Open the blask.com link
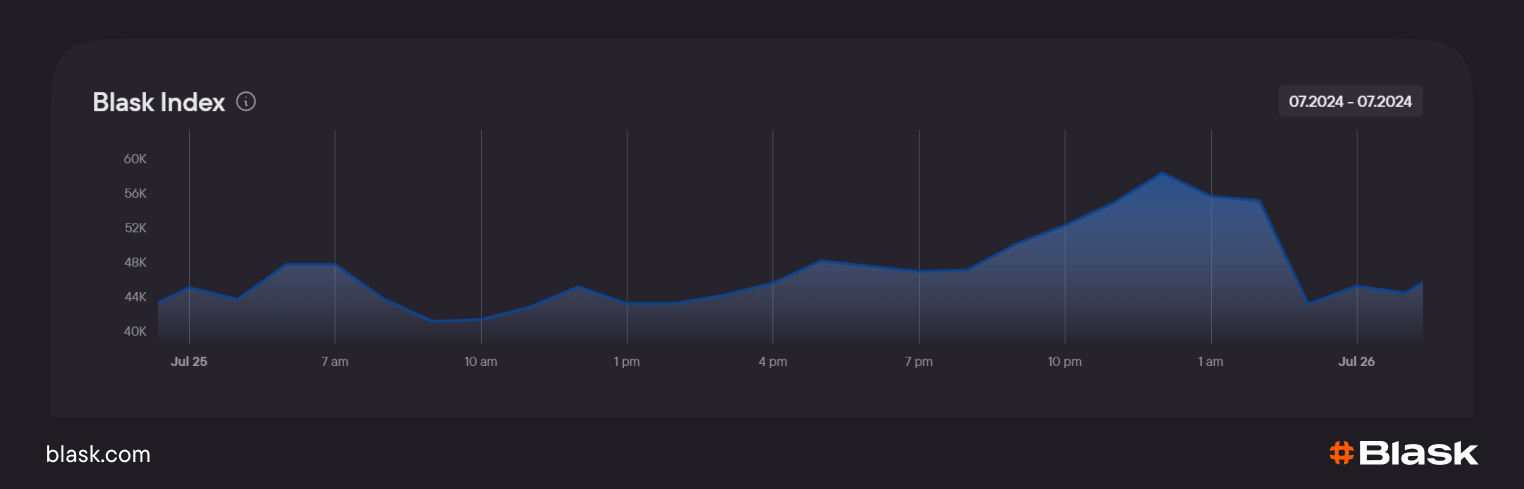This screenshot has width=1524, height=489. click(98, 455)
